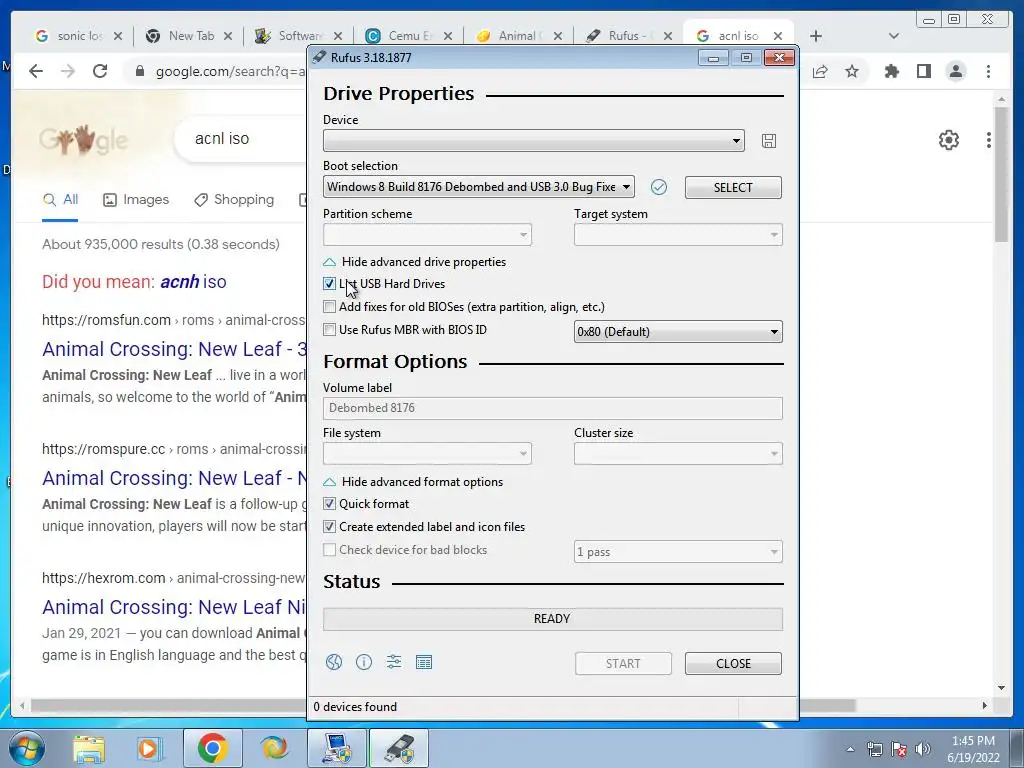This screenshot has height=768, width=1024.
Task: Open Rufus language globe icon
Action: 334,662
